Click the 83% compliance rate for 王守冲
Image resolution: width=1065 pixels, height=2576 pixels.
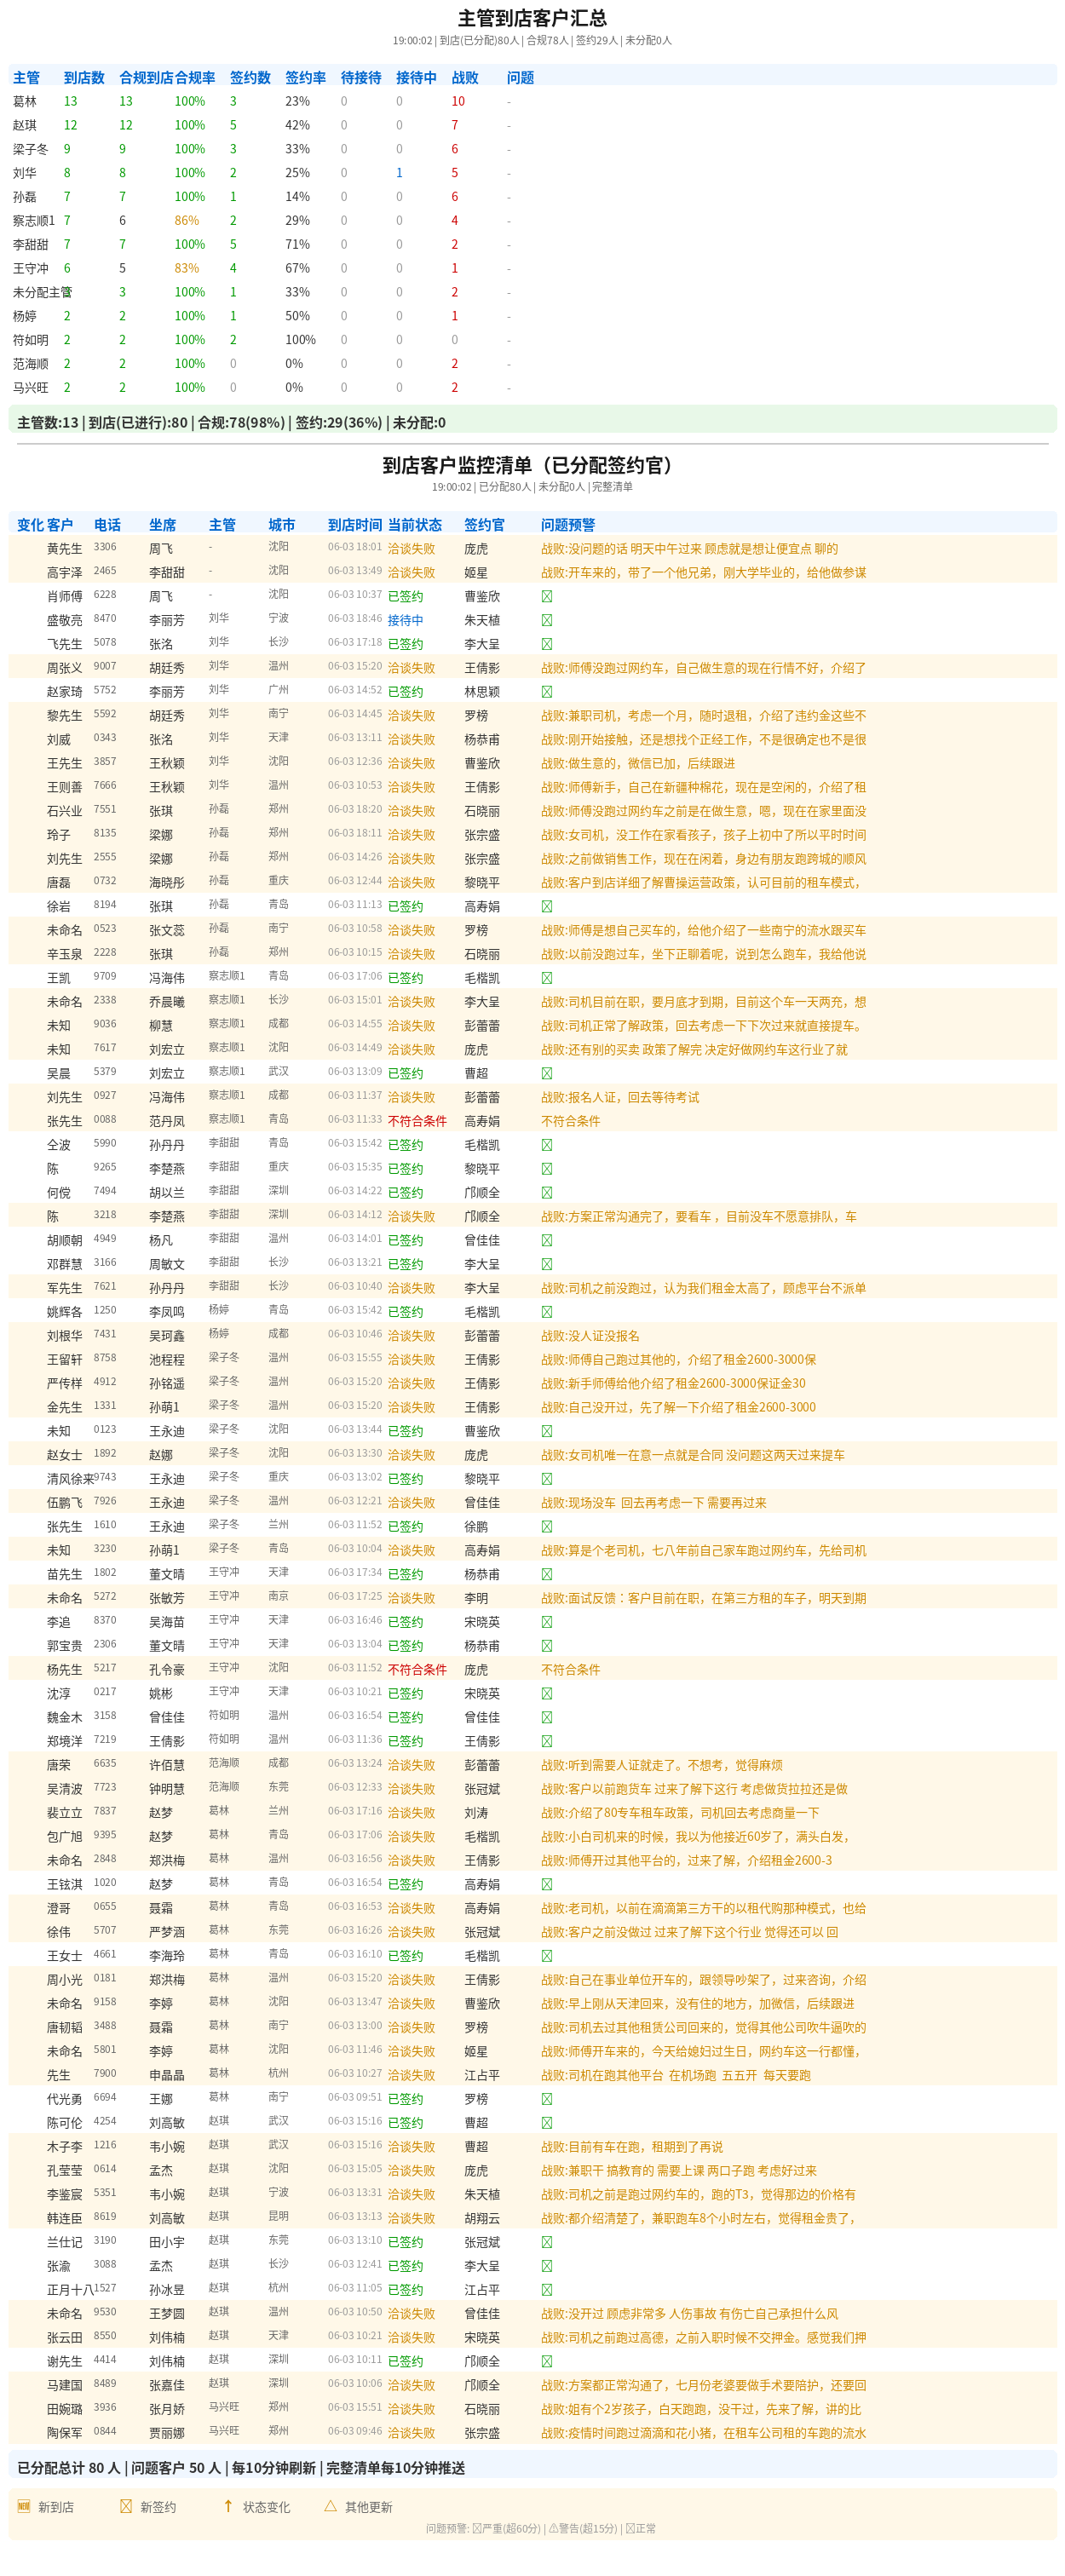[187, 268]
